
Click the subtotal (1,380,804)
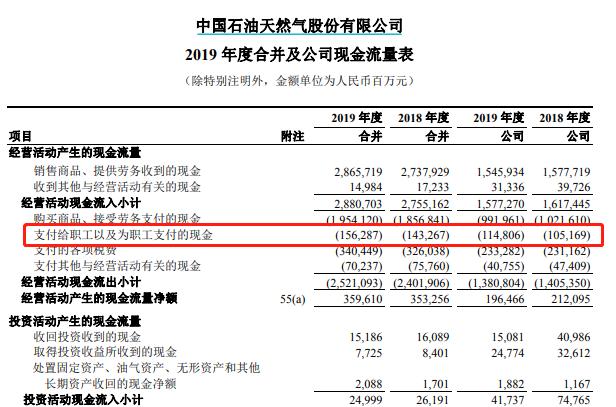[497, 283]
